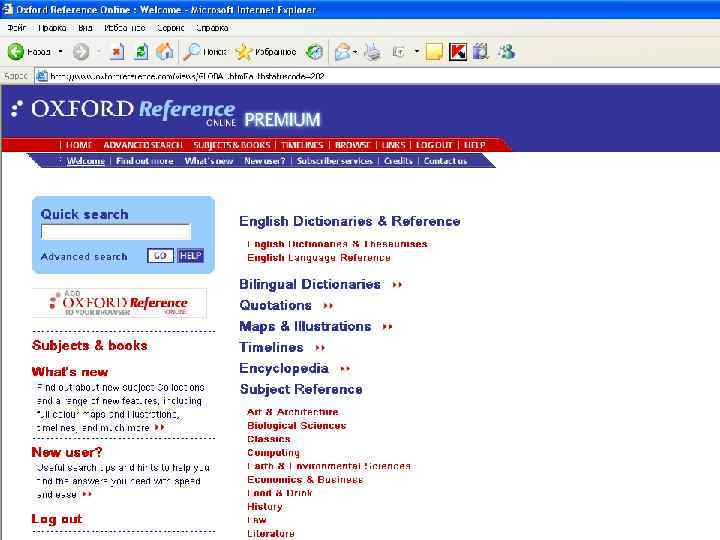
Task: Open Biological Sciences subject link
Action: tap(296, 426)
